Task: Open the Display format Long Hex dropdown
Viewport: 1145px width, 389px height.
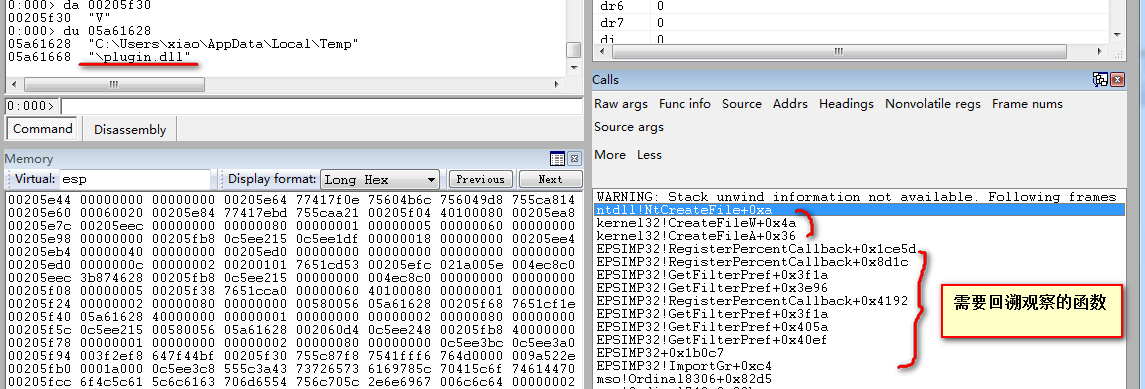Action: pyautogui.click(x=379, y=180)
